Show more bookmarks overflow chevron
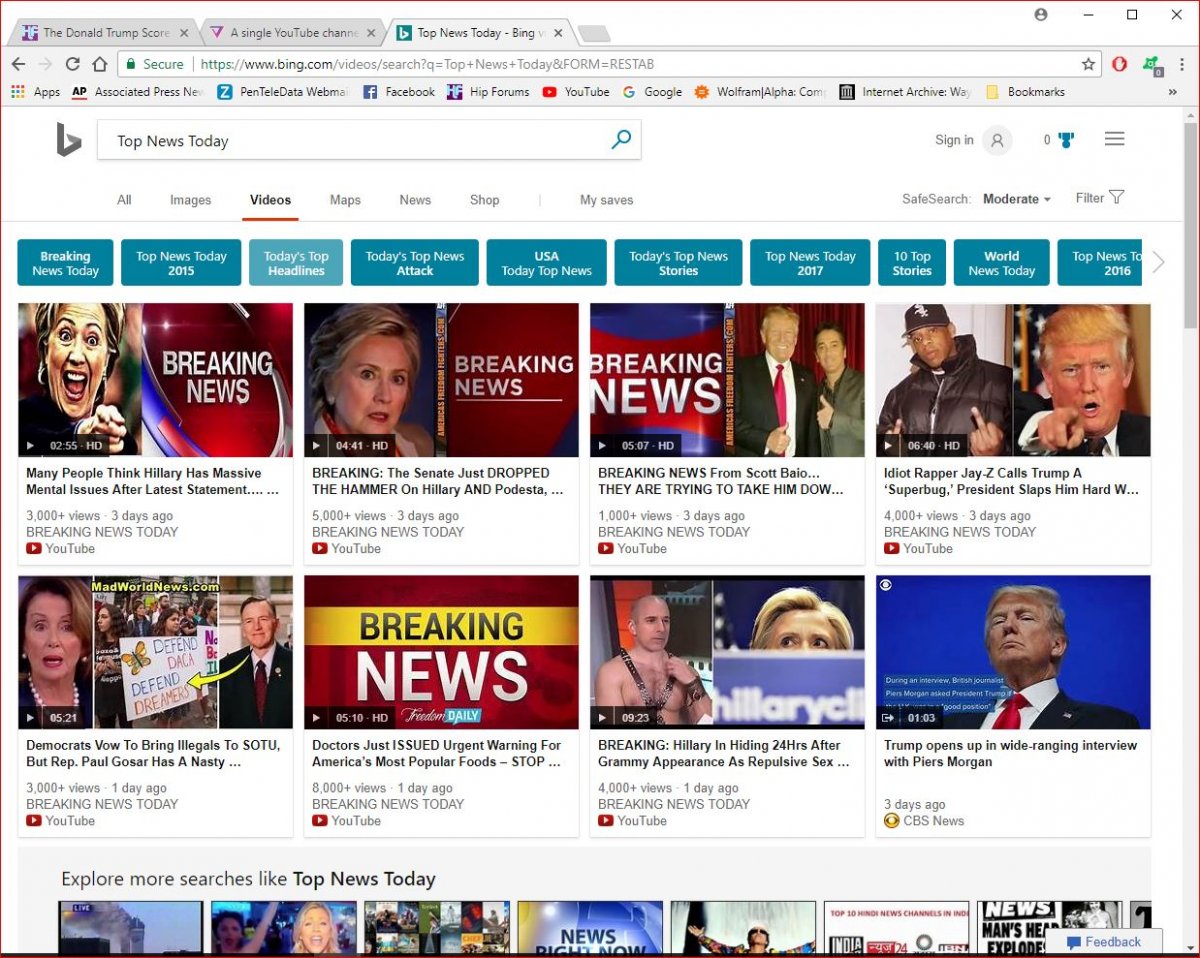 click(x=1172, y=92)
